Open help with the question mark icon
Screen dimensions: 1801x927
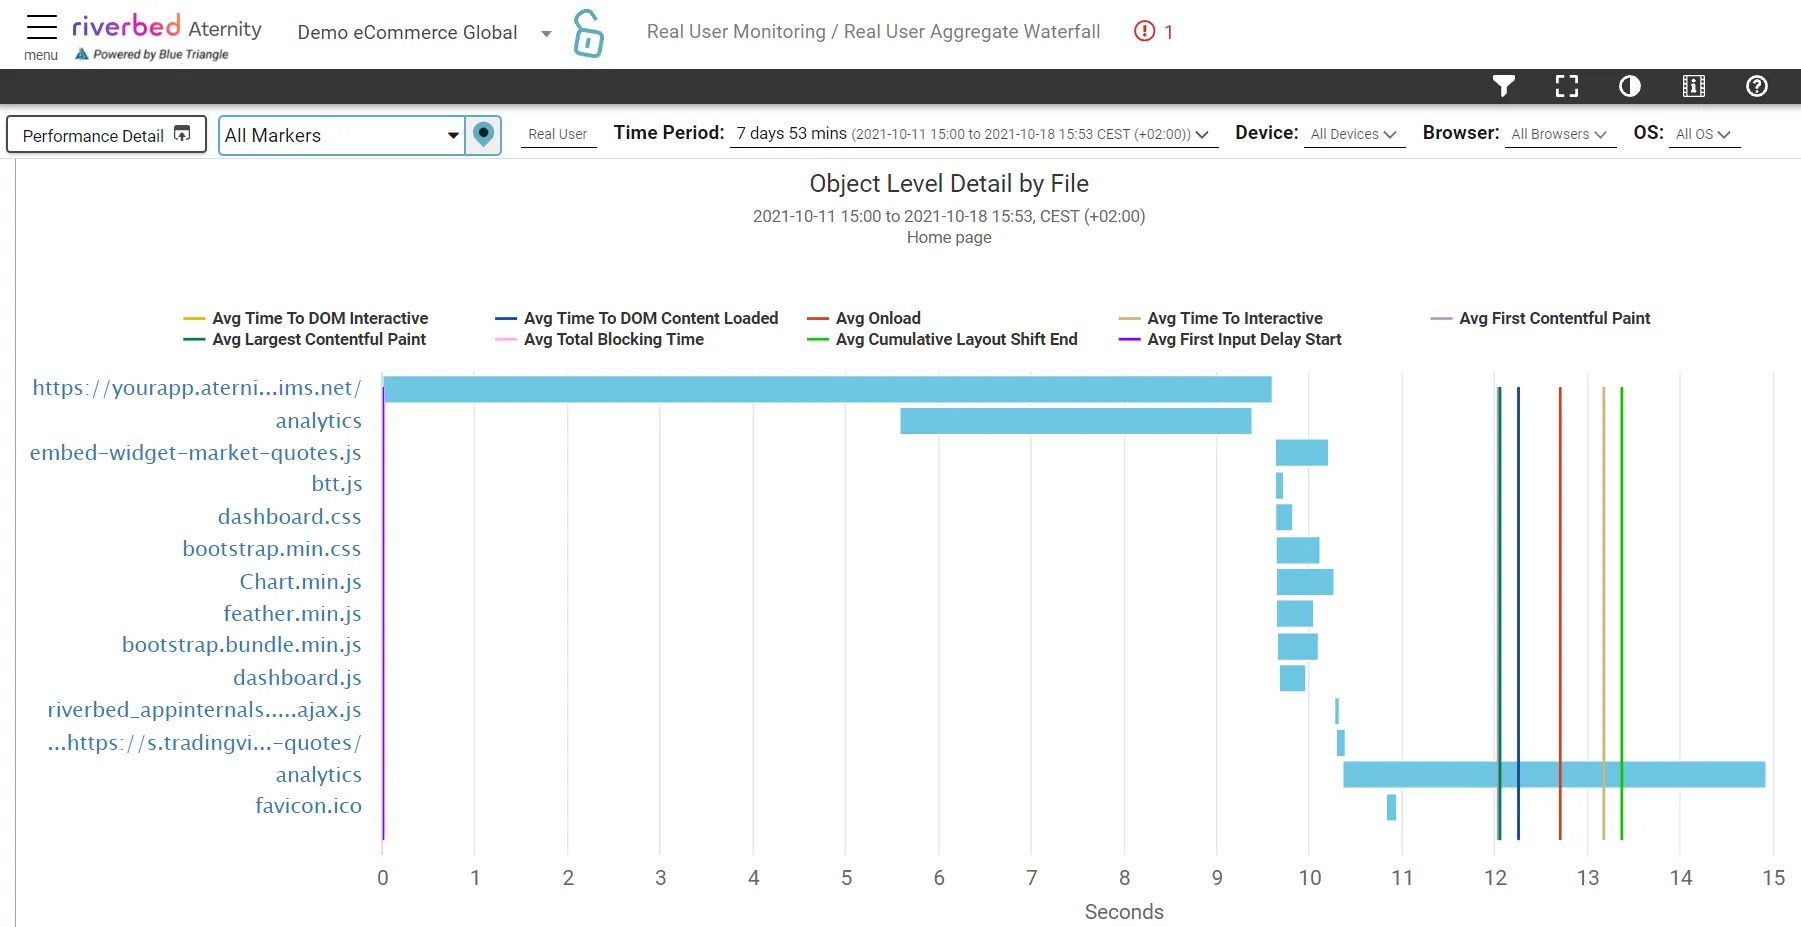(x=1756, y=87)
